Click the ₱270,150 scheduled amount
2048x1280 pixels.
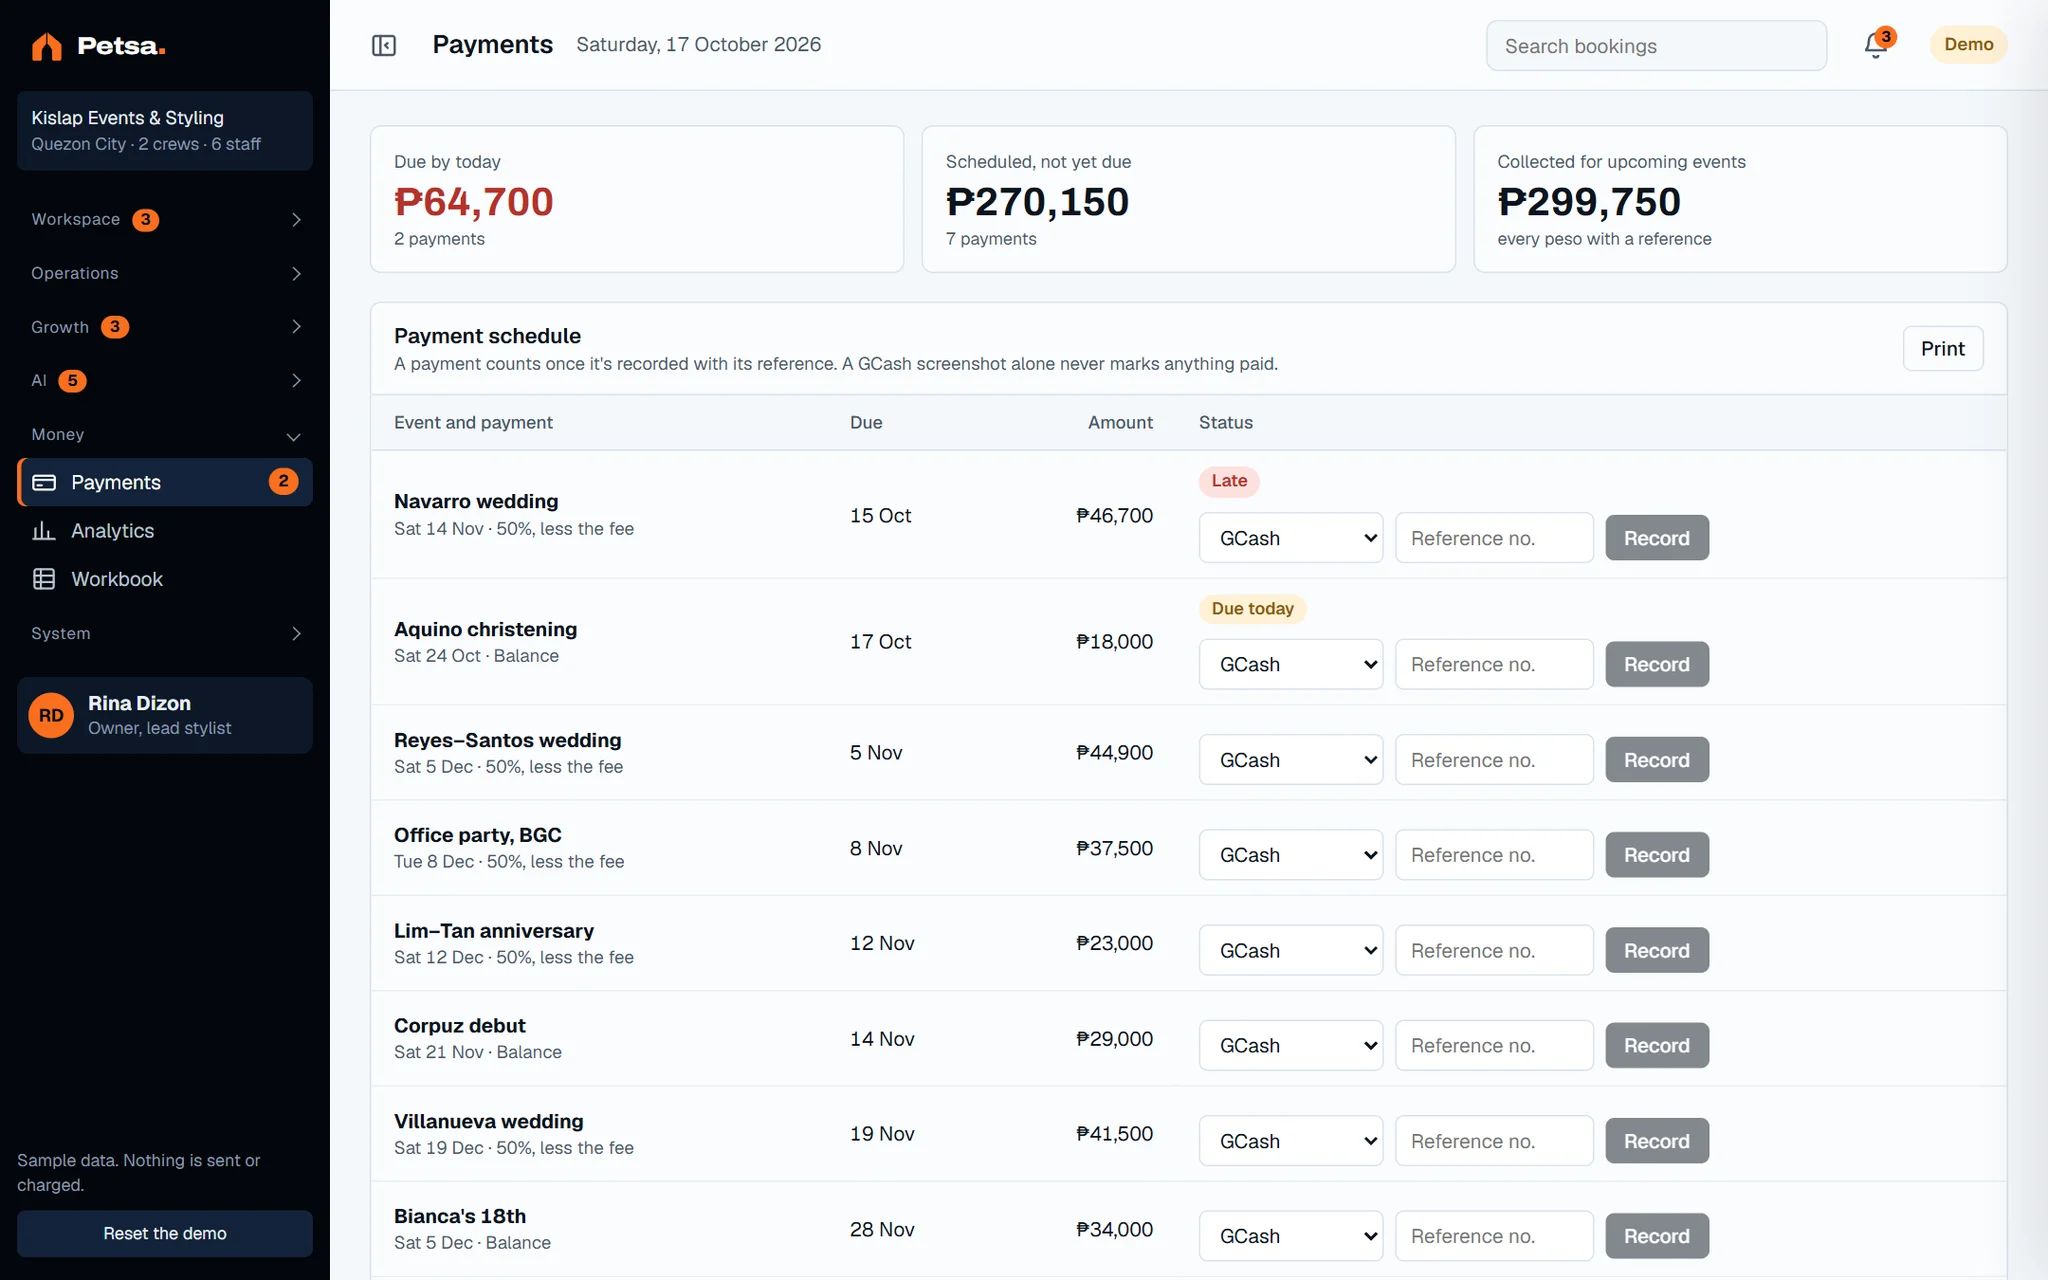[1037, 202]
